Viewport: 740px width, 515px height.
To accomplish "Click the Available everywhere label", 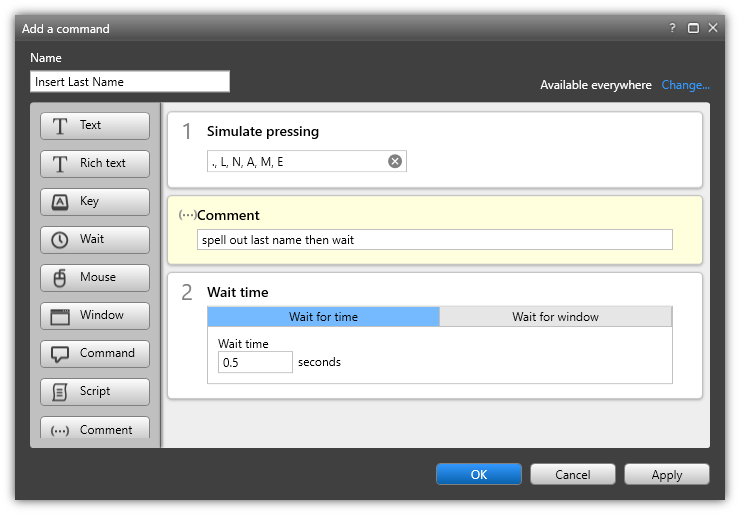I will click(x=596, y=85).
